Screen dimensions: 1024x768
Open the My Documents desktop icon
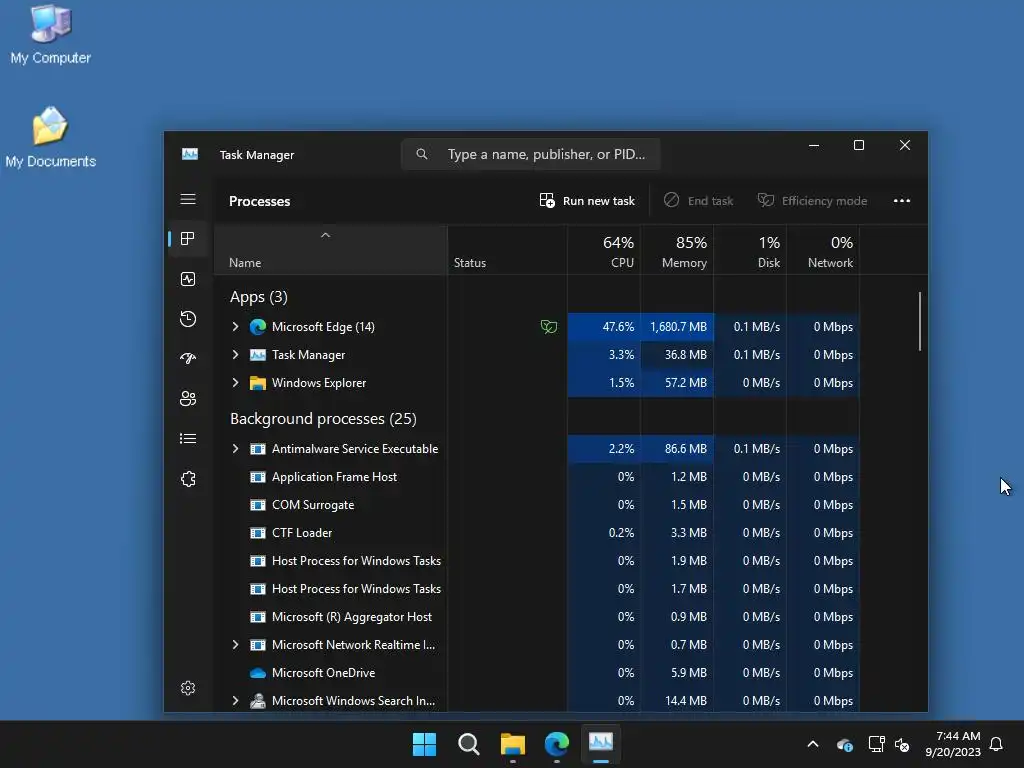50,138
